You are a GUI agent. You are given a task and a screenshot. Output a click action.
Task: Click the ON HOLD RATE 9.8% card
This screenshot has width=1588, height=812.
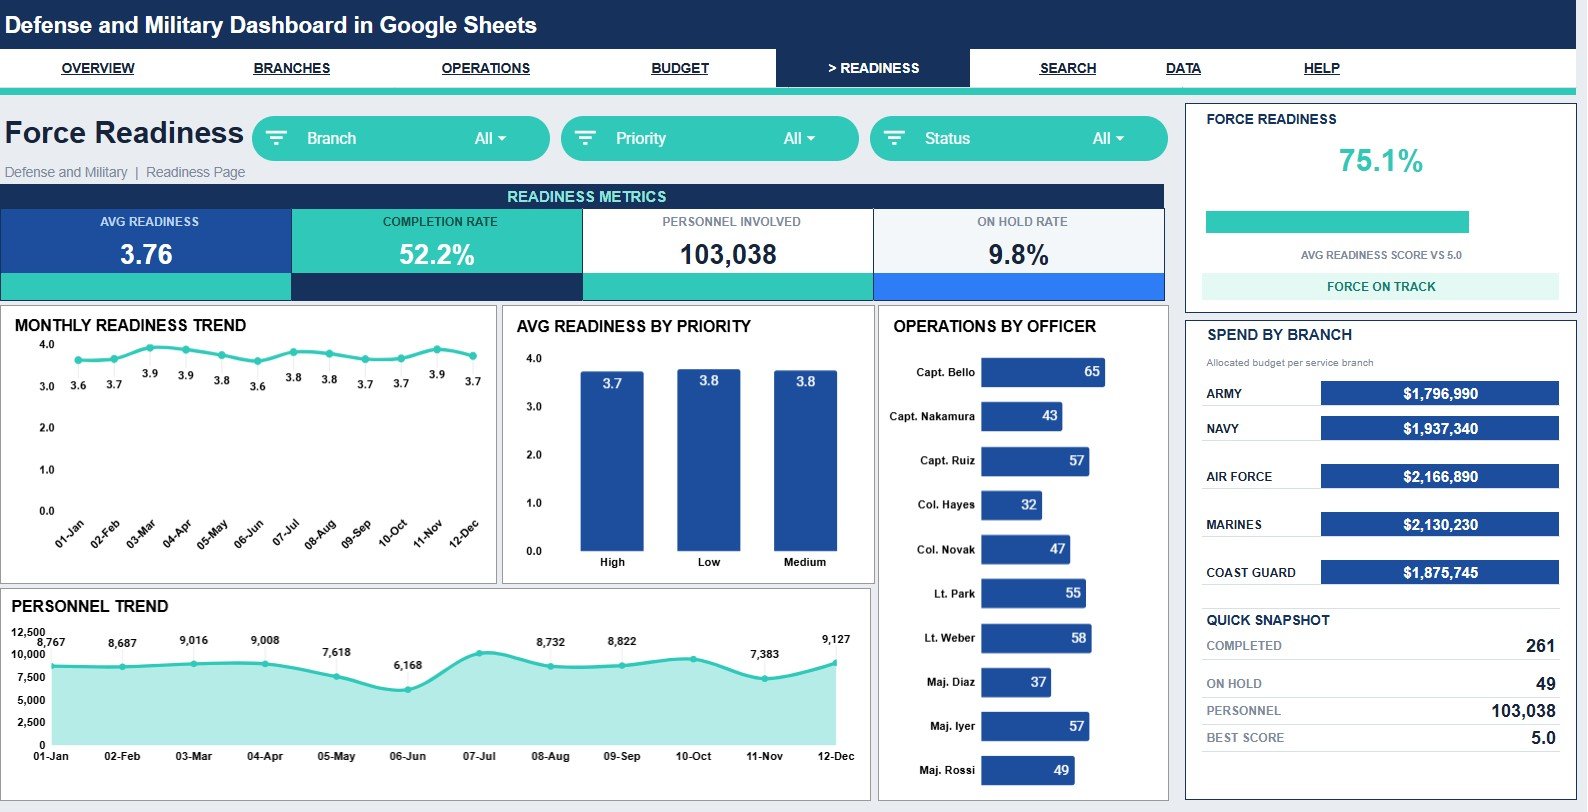pyautogui.click(x=1019, y=254)
